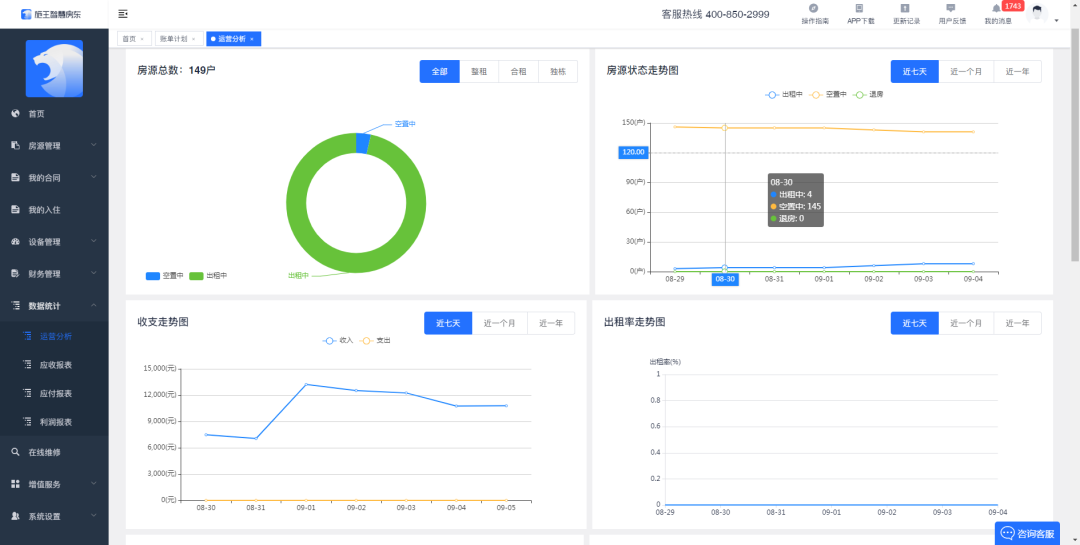Choose 近一年 for 收支走势图

coord(551,323)
